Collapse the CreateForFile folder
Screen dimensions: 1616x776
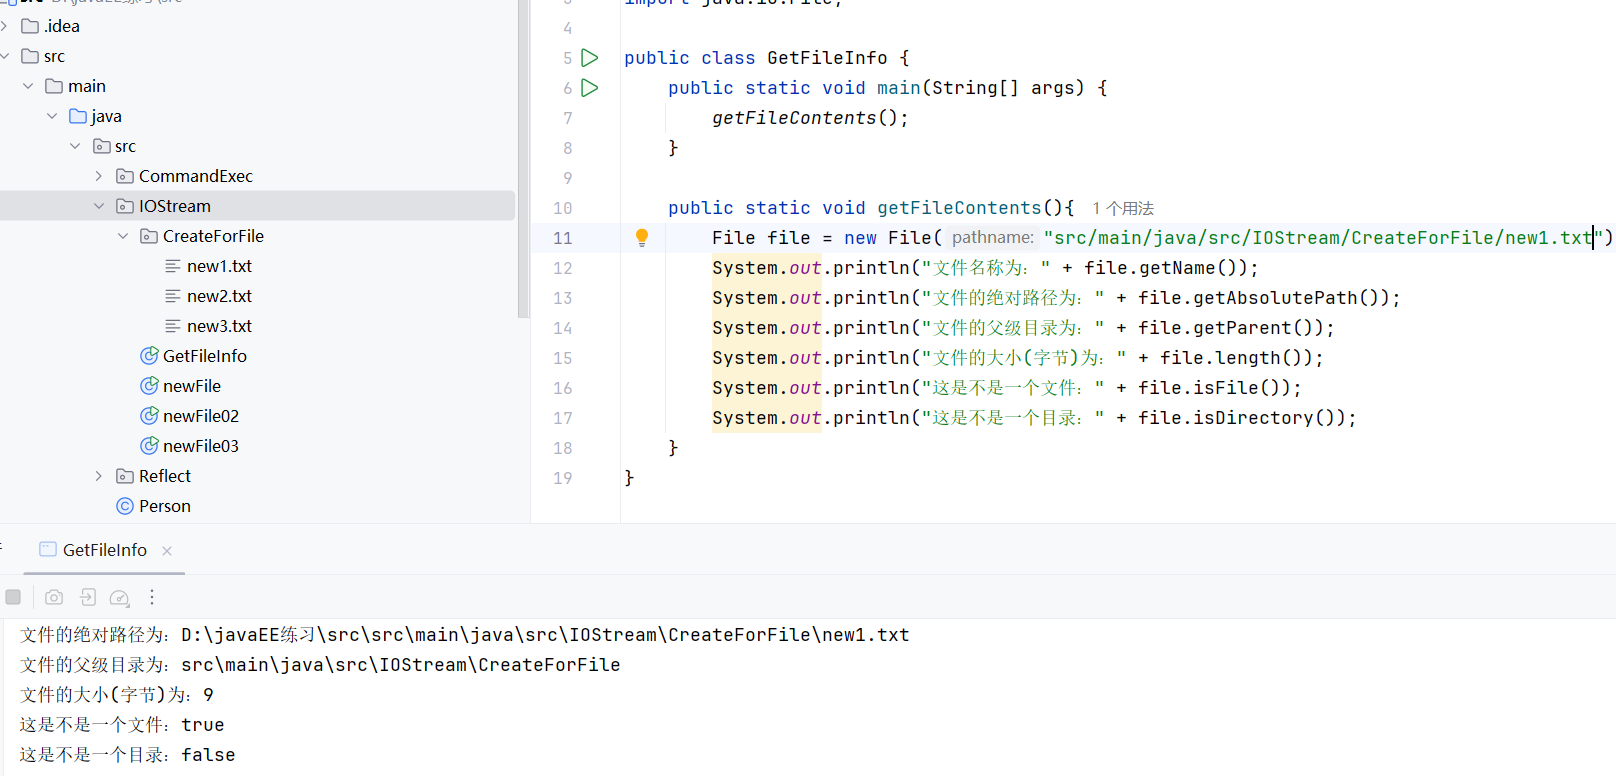[123, 236]
